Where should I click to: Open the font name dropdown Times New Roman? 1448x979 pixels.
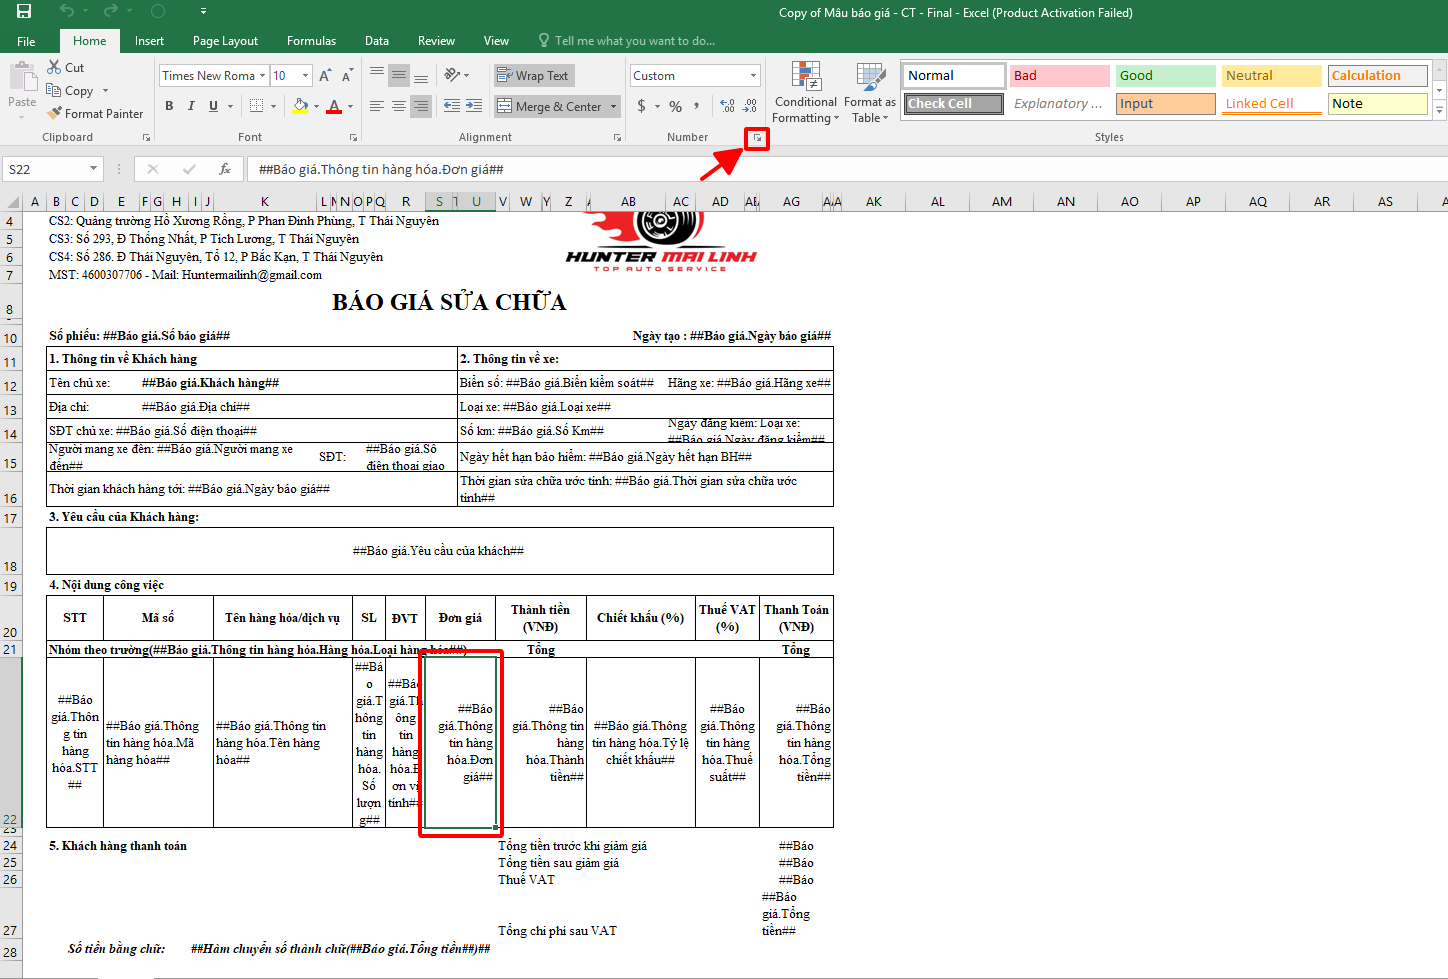pos(262,76)
